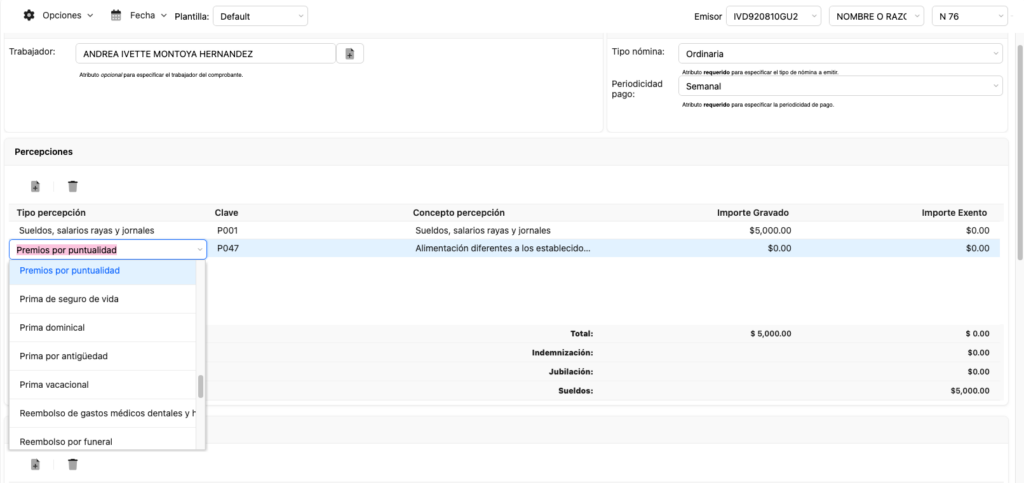Select Reembolso por funeral option
Viewport: 1024px width, 483px height.
(x=103, y=441)
